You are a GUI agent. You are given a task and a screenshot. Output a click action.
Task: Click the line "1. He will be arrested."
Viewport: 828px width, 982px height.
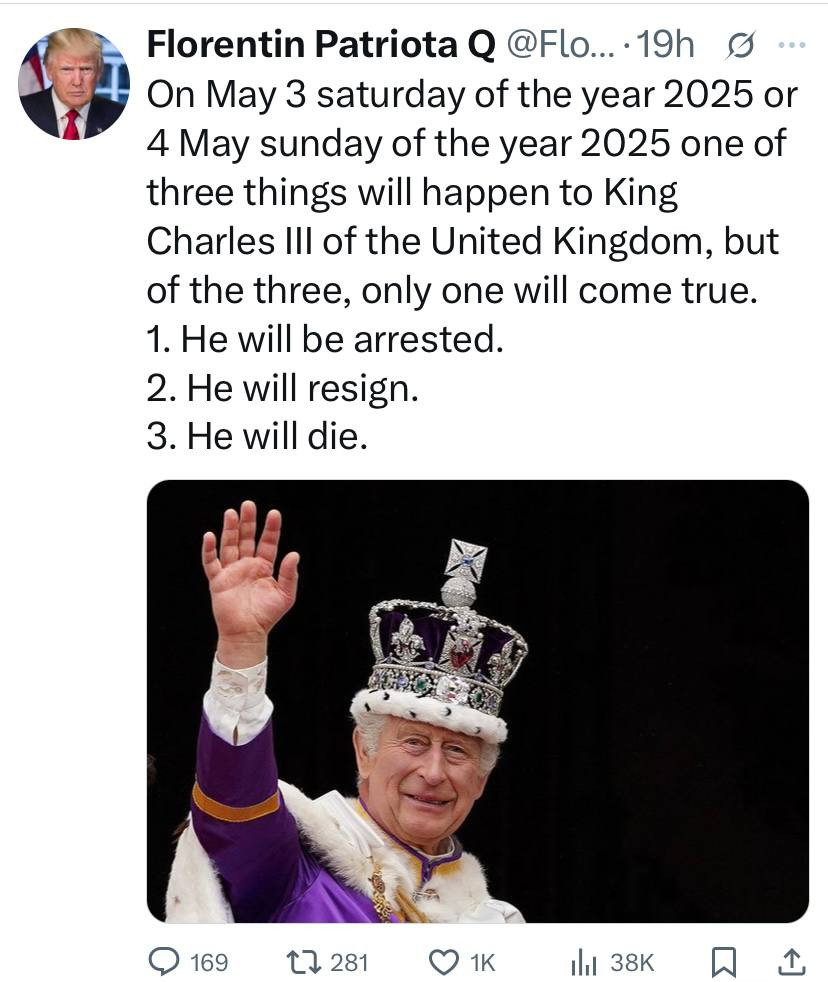click(324, 340)
